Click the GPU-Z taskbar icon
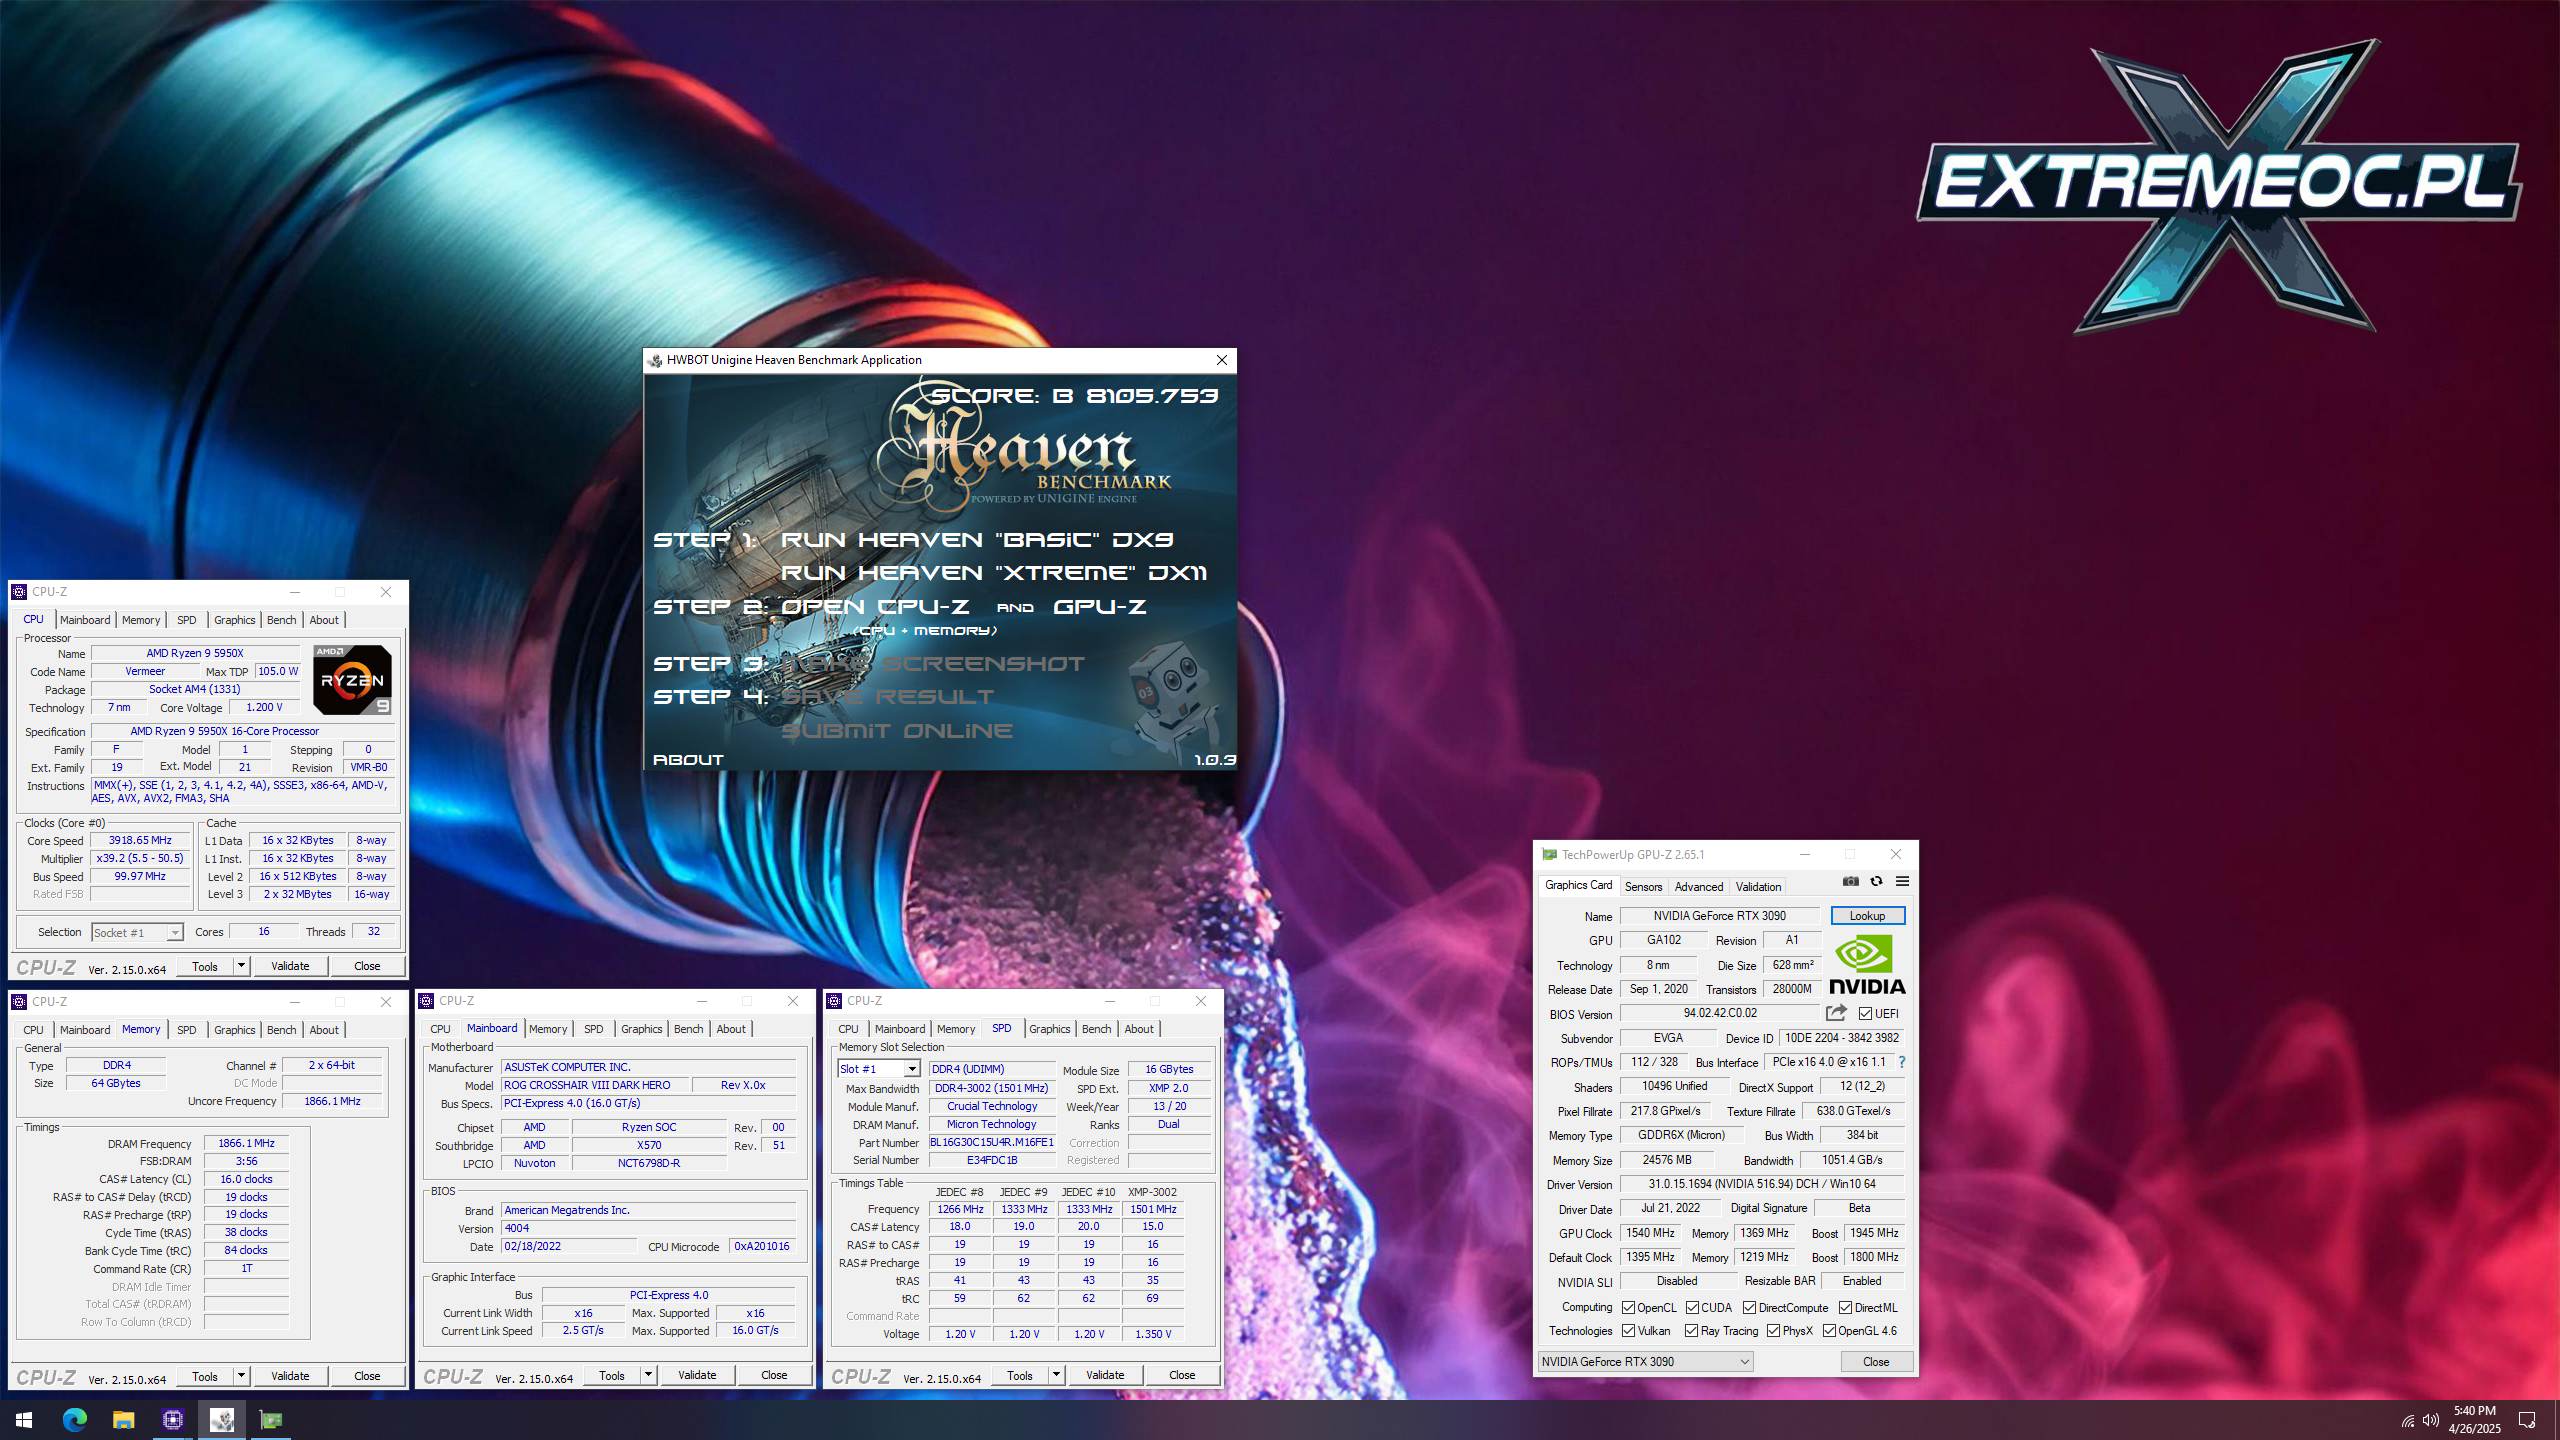 (x=270, y=1420)
